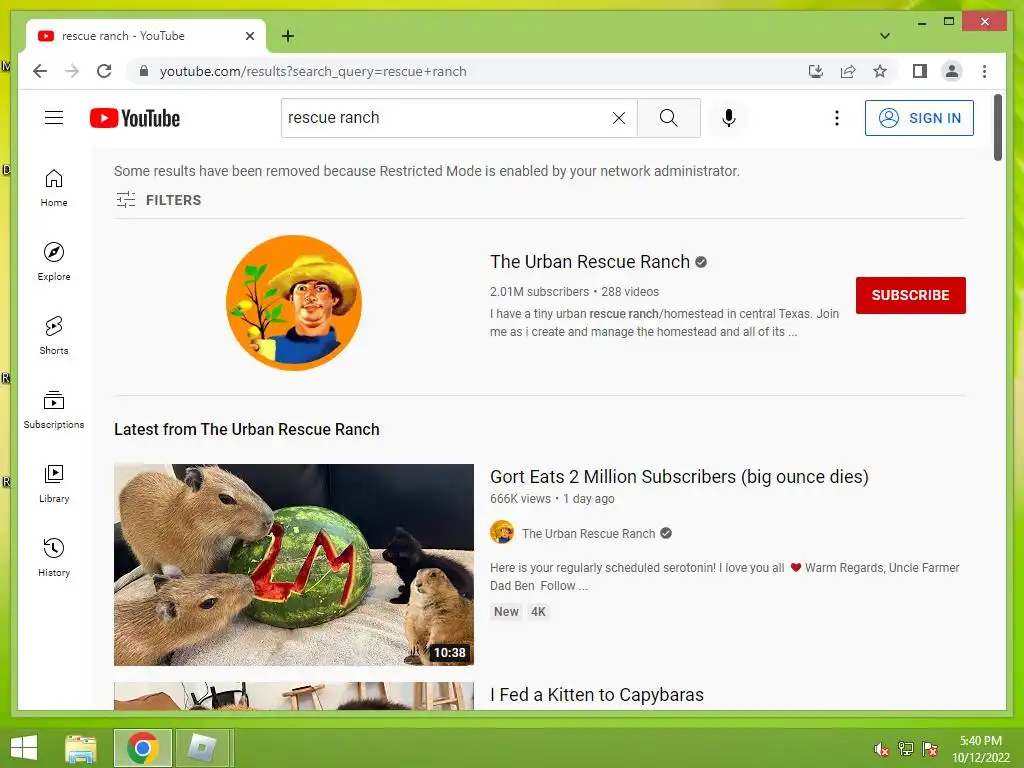1024x768 pixels.
Task: Subscribe to The Urban Rescue Ranch
Action: click(910, 295)
